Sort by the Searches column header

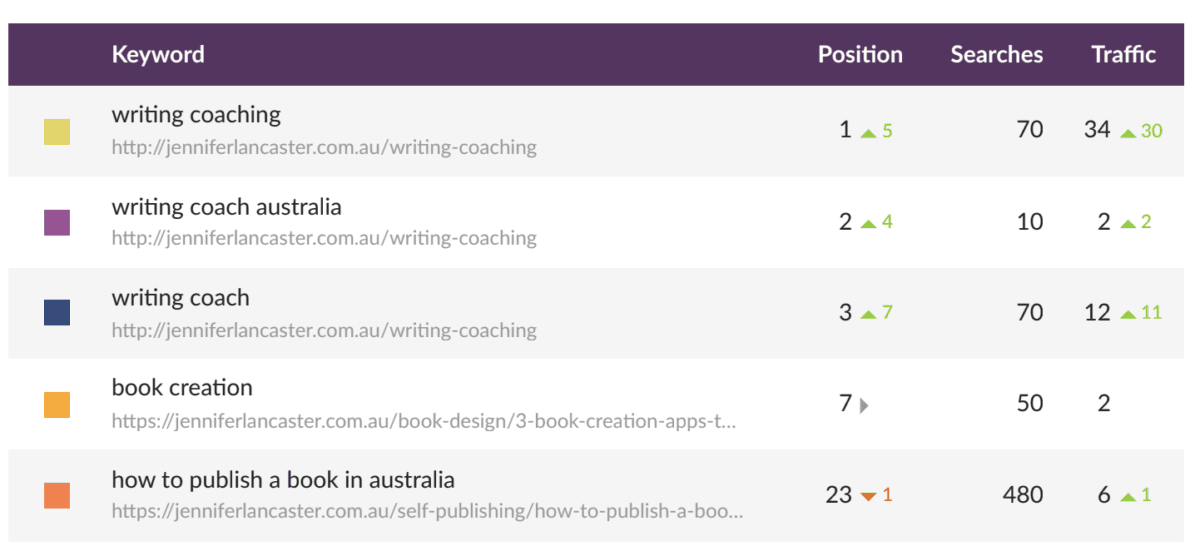[x=996, y=54]
